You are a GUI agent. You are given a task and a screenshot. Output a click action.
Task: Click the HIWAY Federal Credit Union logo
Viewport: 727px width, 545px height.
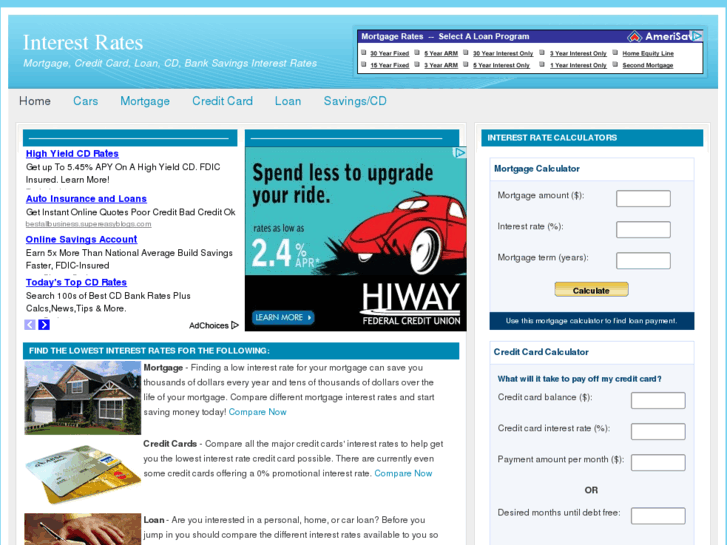[411, 304]
